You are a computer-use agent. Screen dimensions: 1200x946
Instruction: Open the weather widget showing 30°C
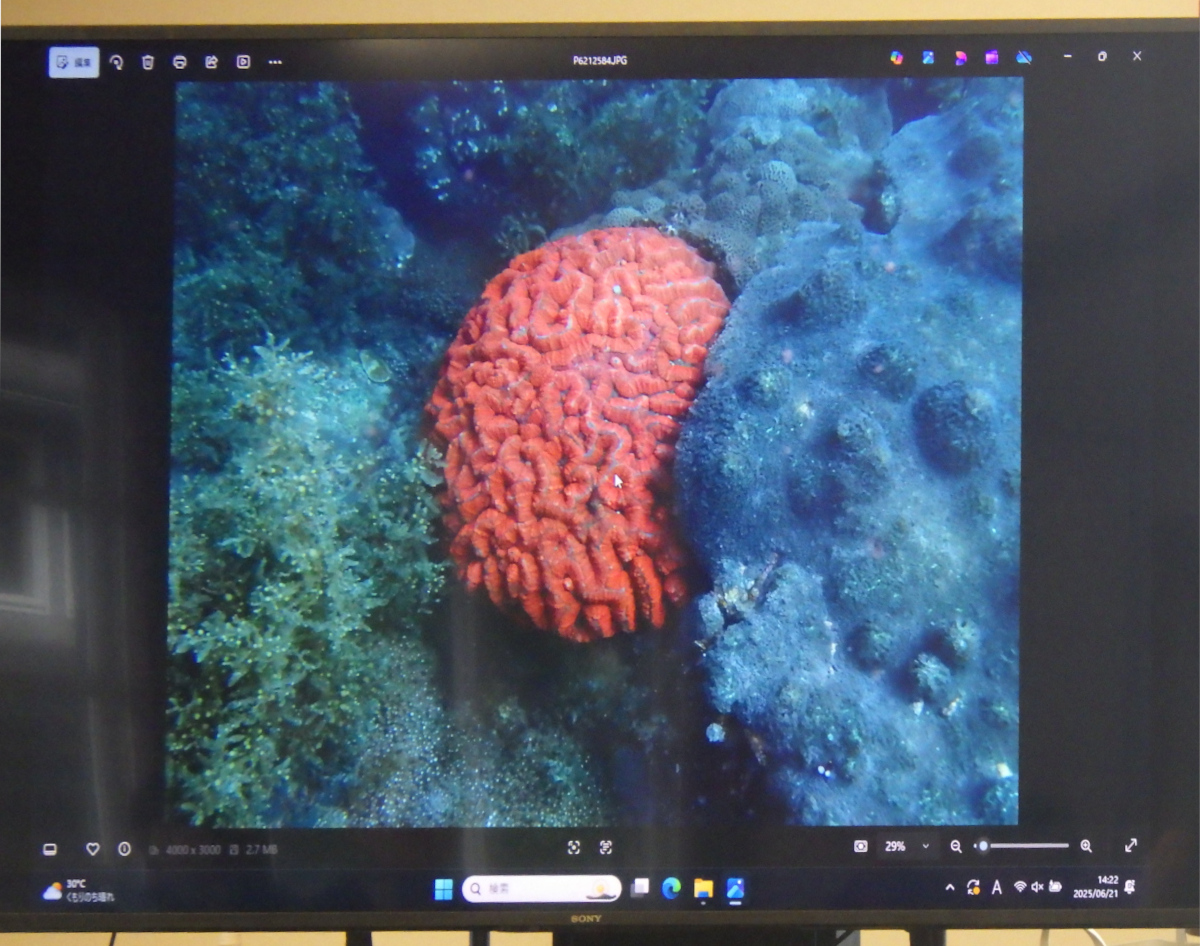(78, 890)
